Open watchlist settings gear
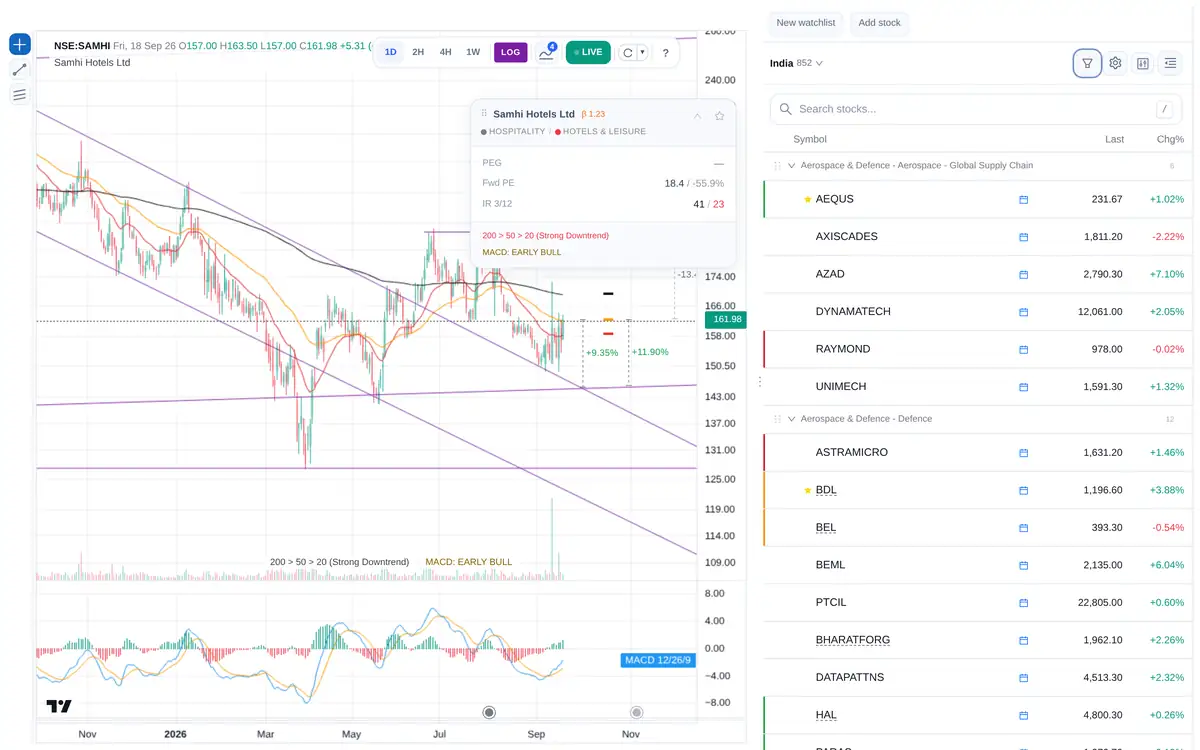 click(x=1115, y=63)
